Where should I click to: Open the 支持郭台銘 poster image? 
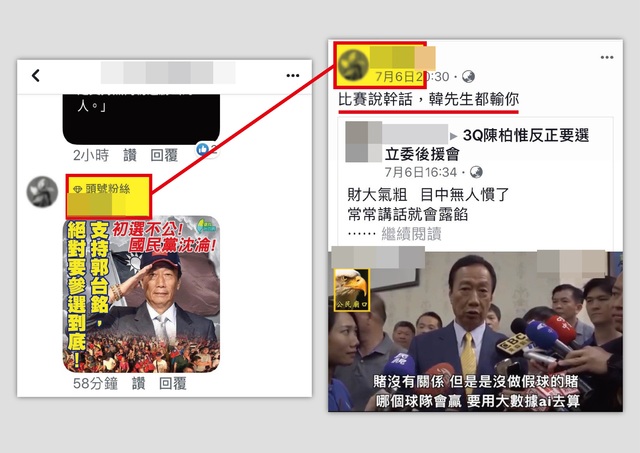pyautogui.click(x=141, y=294)
